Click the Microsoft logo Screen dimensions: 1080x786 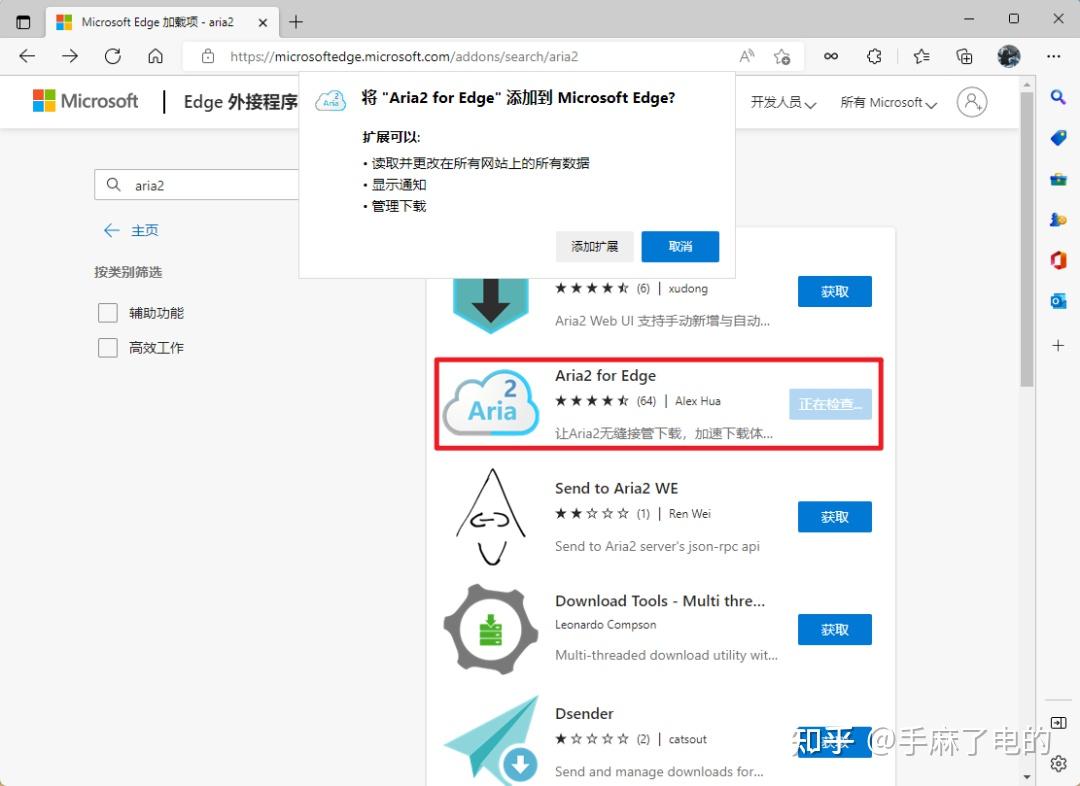point(85,101)
